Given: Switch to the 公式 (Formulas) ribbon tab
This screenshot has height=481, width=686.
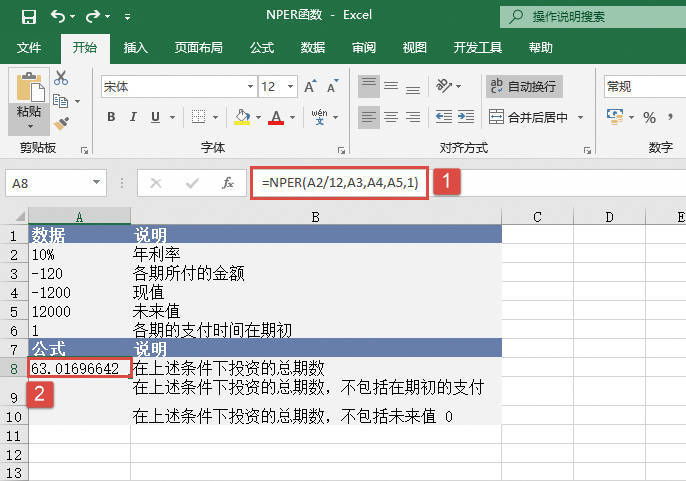Looking at the screenshot, I should coord(262,47).
